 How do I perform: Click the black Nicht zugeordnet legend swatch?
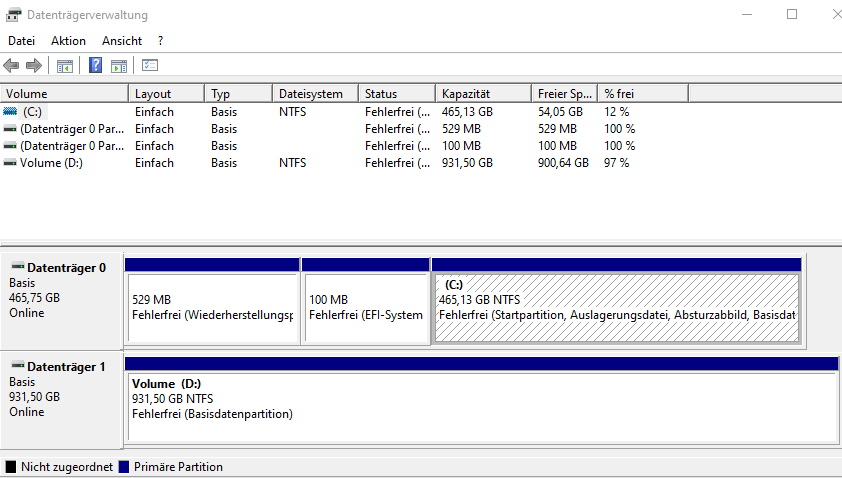click(11, 467)
